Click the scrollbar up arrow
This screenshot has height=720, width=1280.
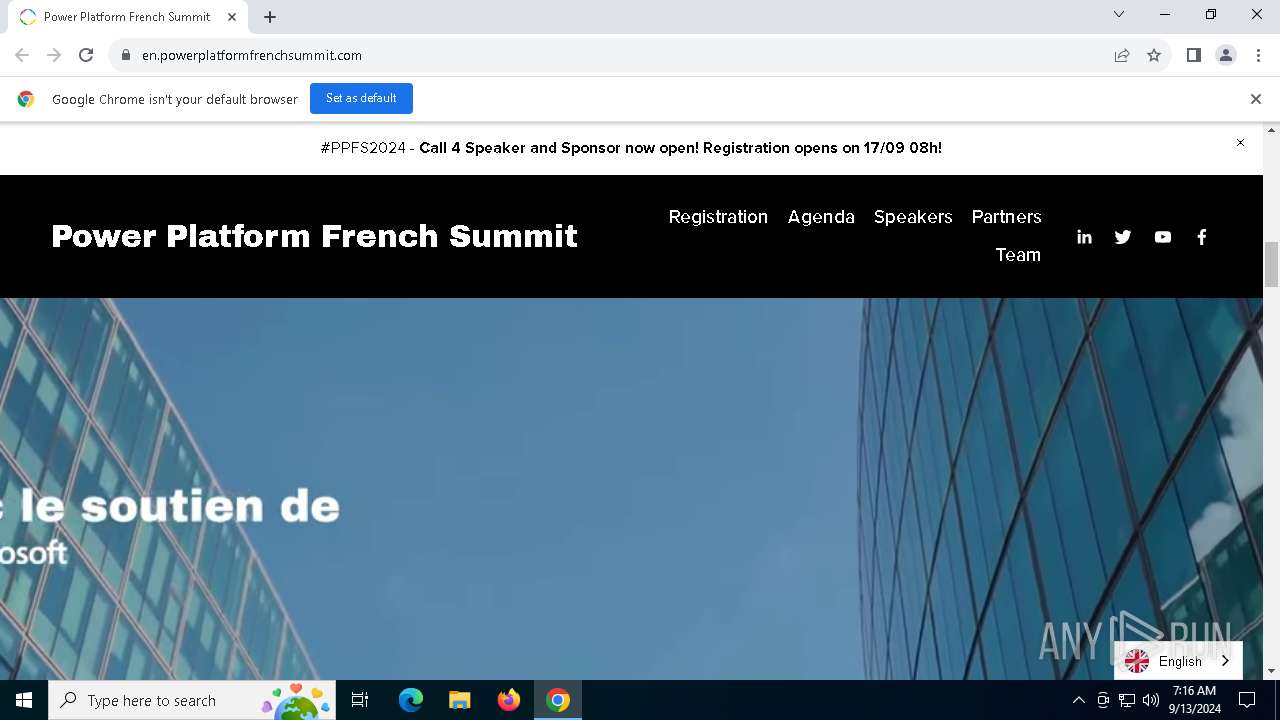click(1272, 130)
